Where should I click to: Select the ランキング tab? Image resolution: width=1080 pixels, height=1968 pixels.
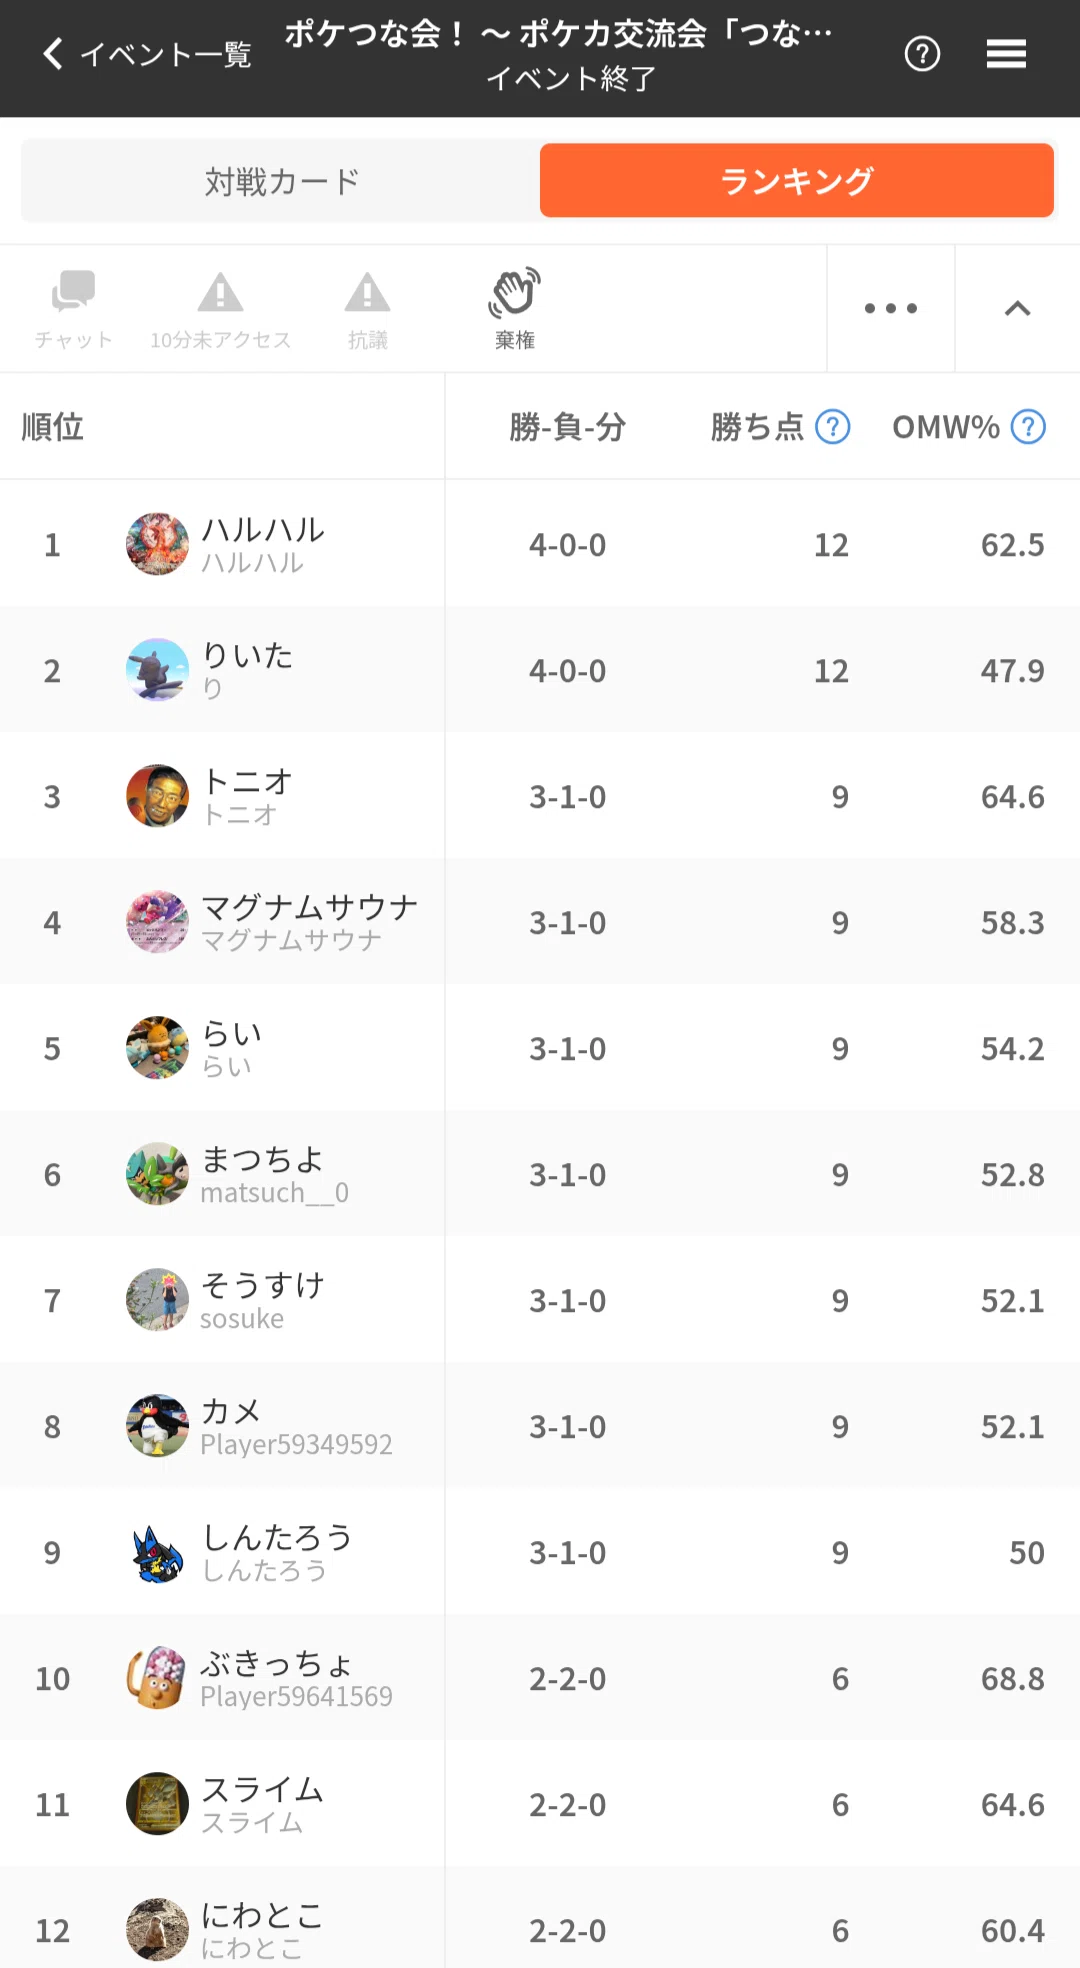tap(797, 181)
